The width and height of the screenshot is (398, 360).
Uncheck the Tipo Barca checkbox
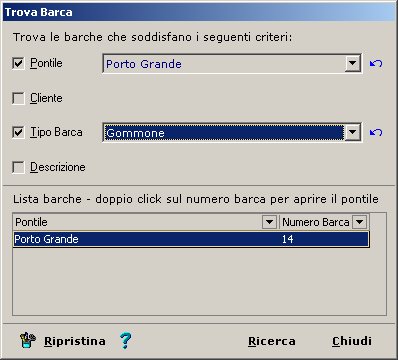(x=18, y=132)
